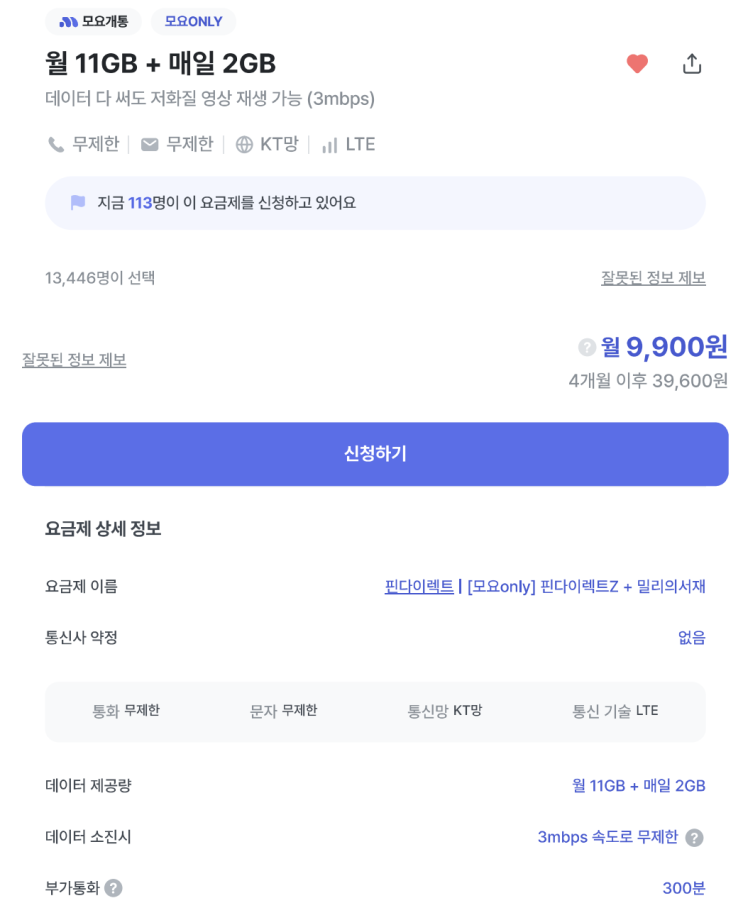Click the phone call icon
The width and height of the screenshot is (743, 903).
tap(56, 145)
